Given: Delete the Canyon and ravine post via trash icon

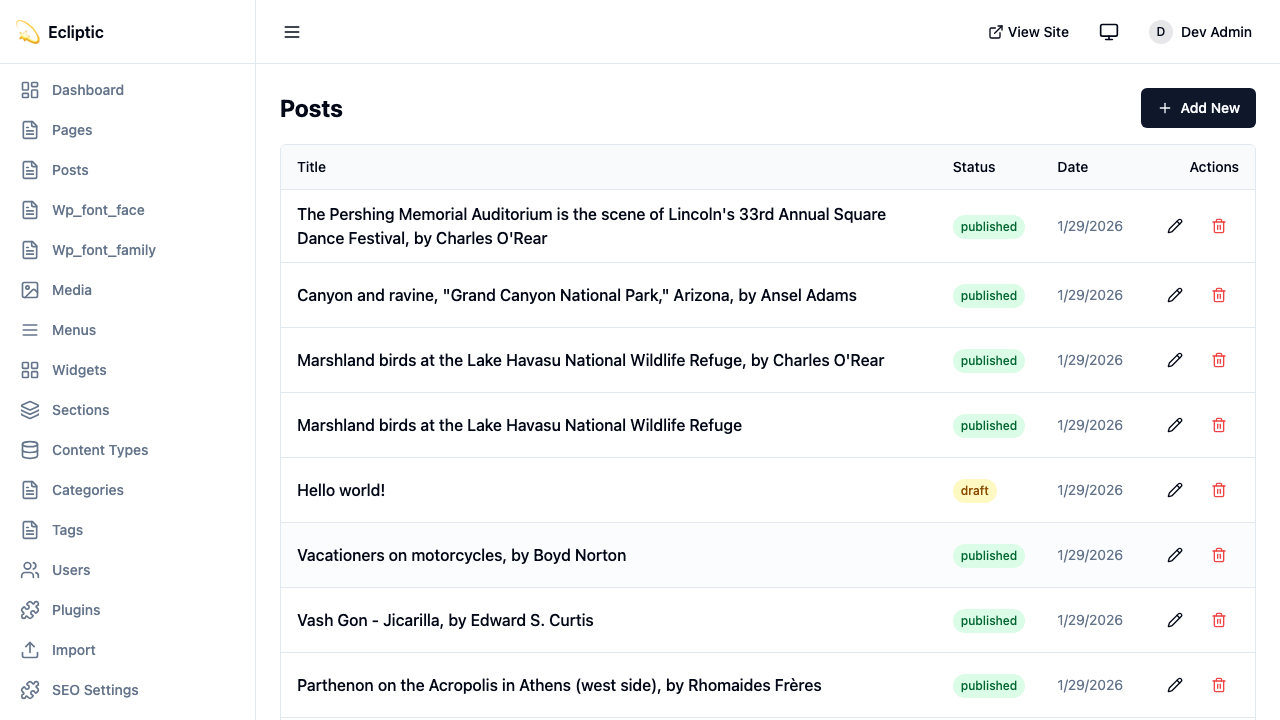Looking at the screenshot, I should 1219,295.
